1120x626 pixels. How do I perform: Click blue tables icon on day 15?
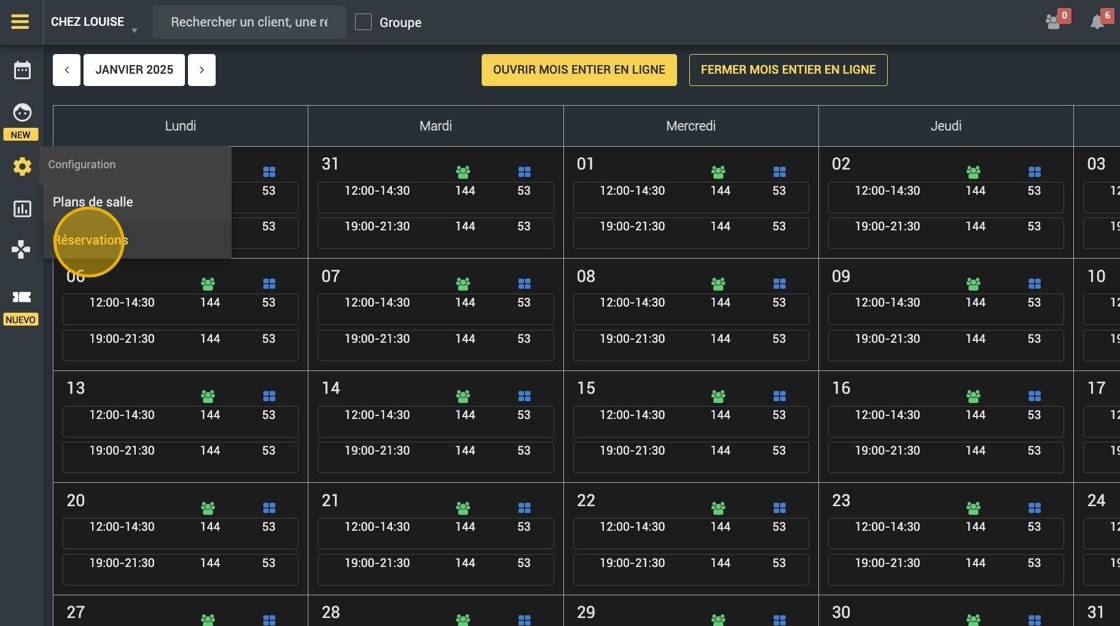[x=779, y=397]
